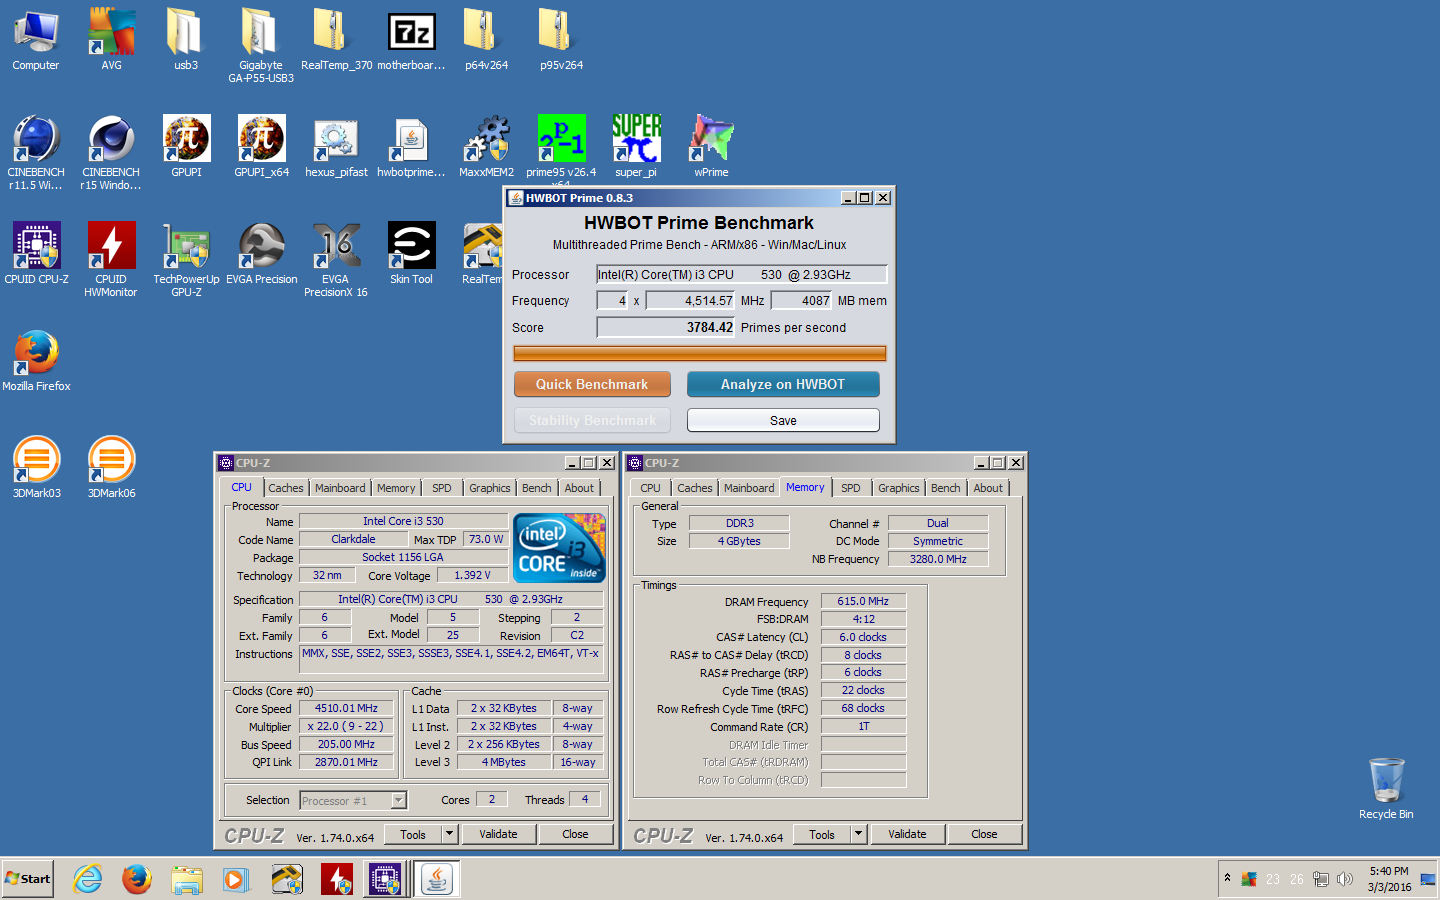Run Quick Benchmark in HWBOT Prime
1440x900 pixels.
[592, 384]
